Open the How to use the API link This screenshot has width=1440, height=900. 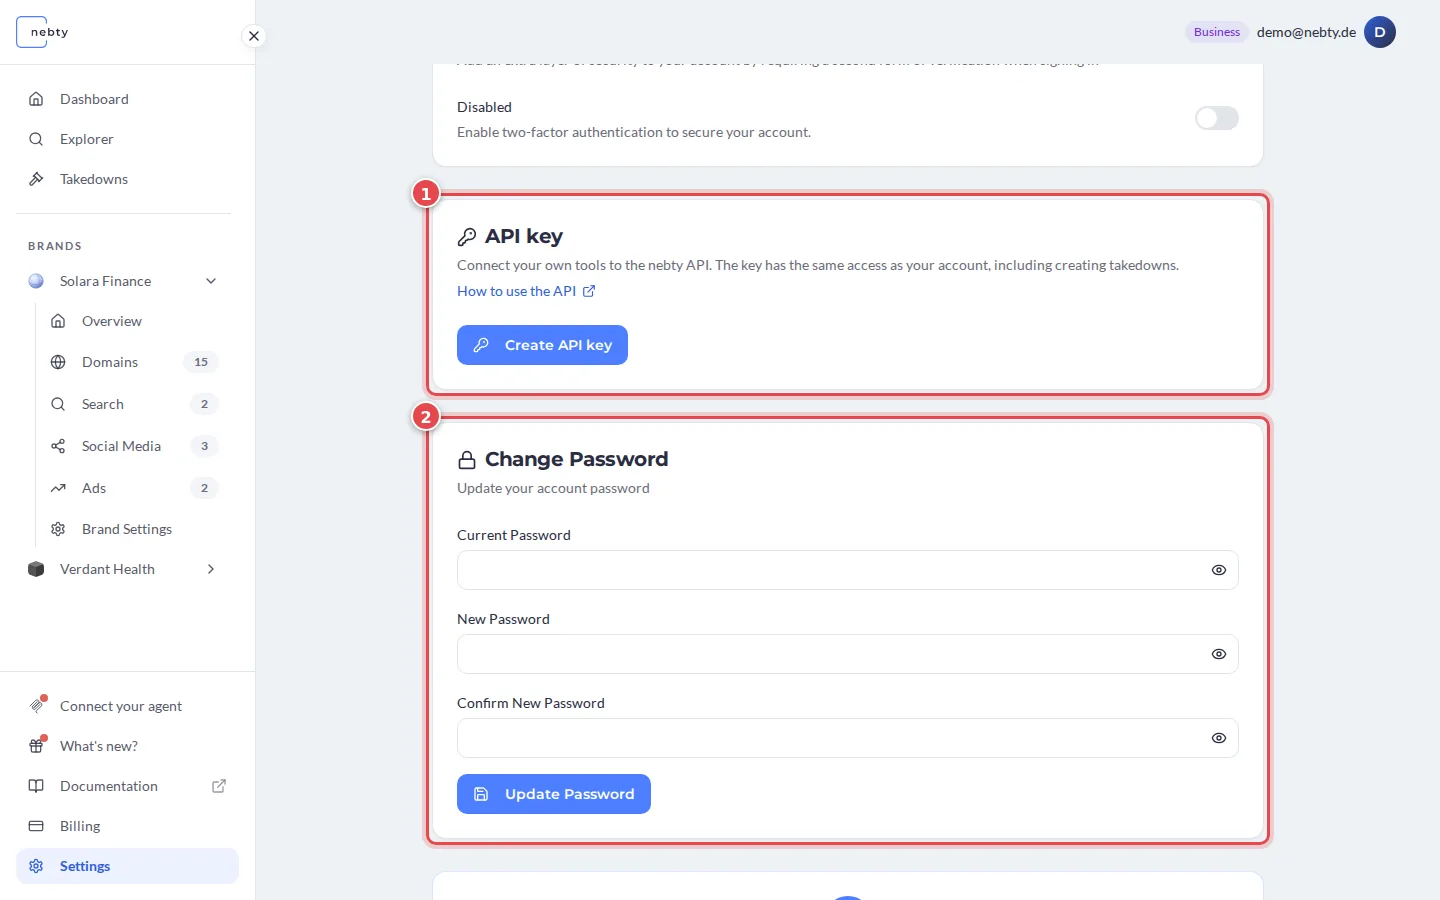pyautogui.click(x=526, y=291)
